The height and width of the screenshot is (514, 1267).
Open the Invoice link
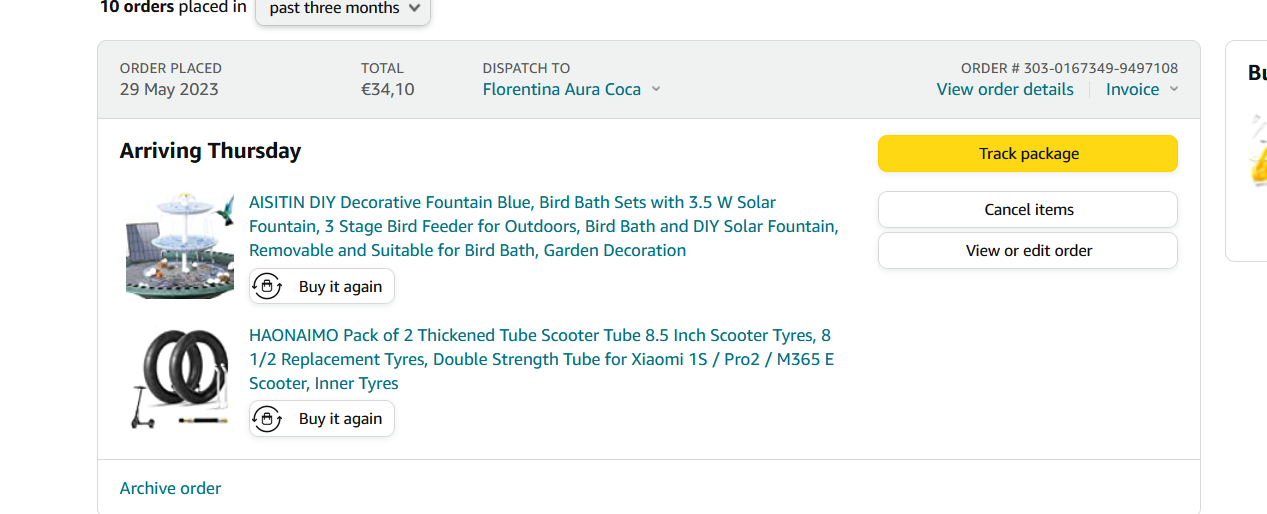click(x=1132, y=89)
